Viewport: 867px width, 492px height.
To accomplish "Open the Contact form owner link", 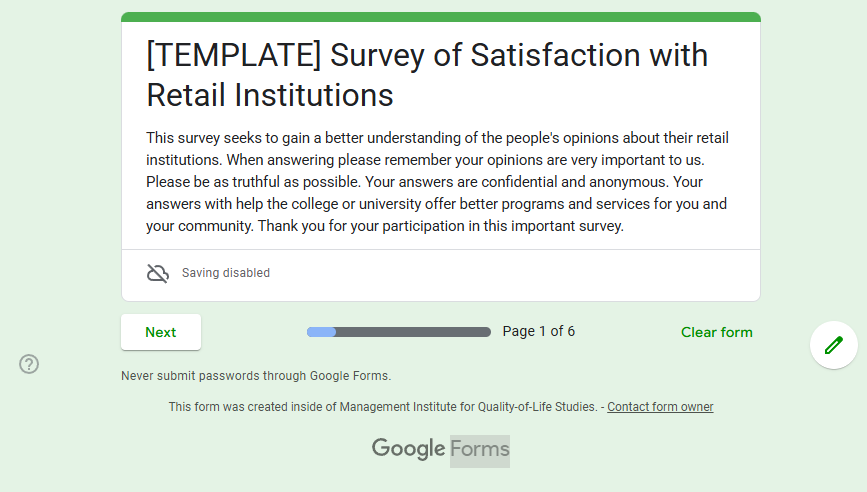I will tap(660, 407).
